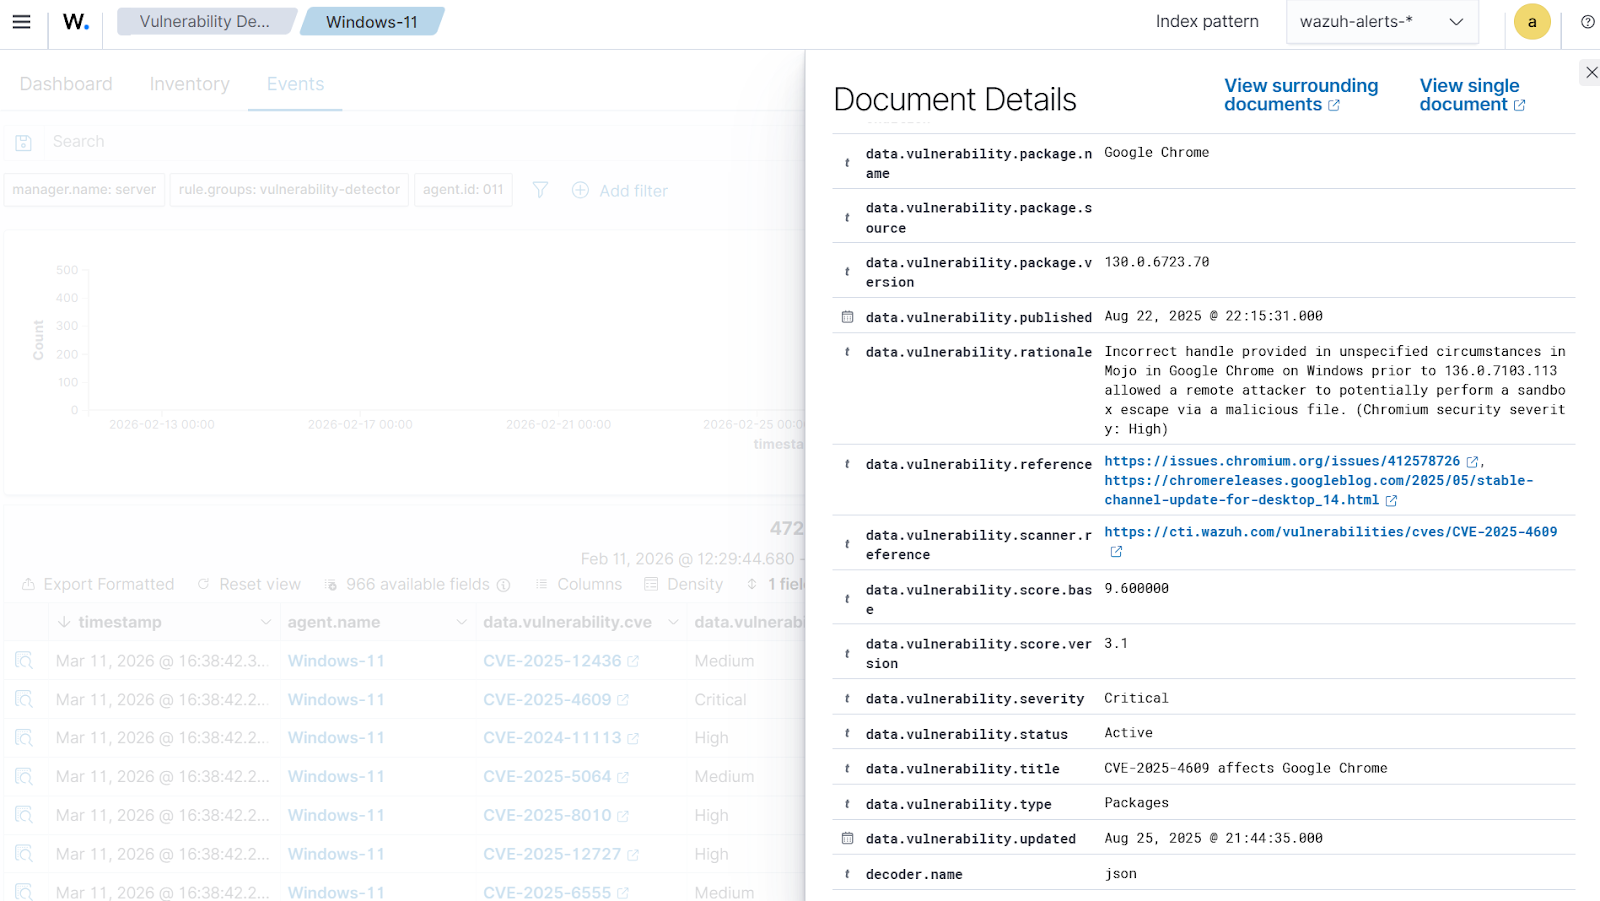Select the agent.id: 011 filter pill
Screen dimensions: 1600x901
(x=463, y=190)
